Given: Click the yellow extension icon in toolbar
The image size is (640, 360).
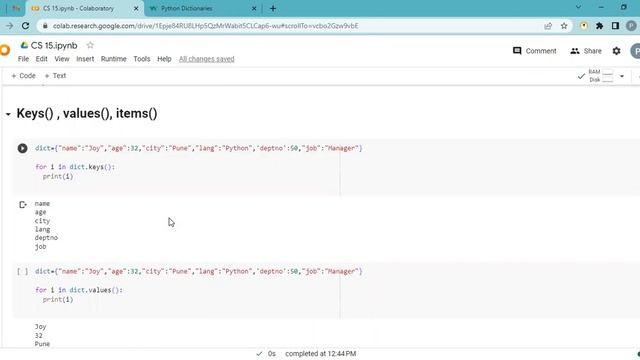Looking at the screenshot, I should coord(584,26).
